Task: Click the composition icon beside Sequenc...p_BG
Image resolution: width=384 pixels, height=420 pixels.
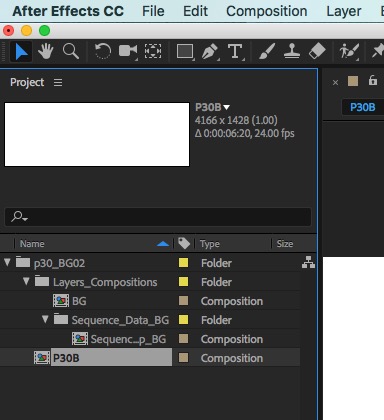Action: (x=80, y=339)
